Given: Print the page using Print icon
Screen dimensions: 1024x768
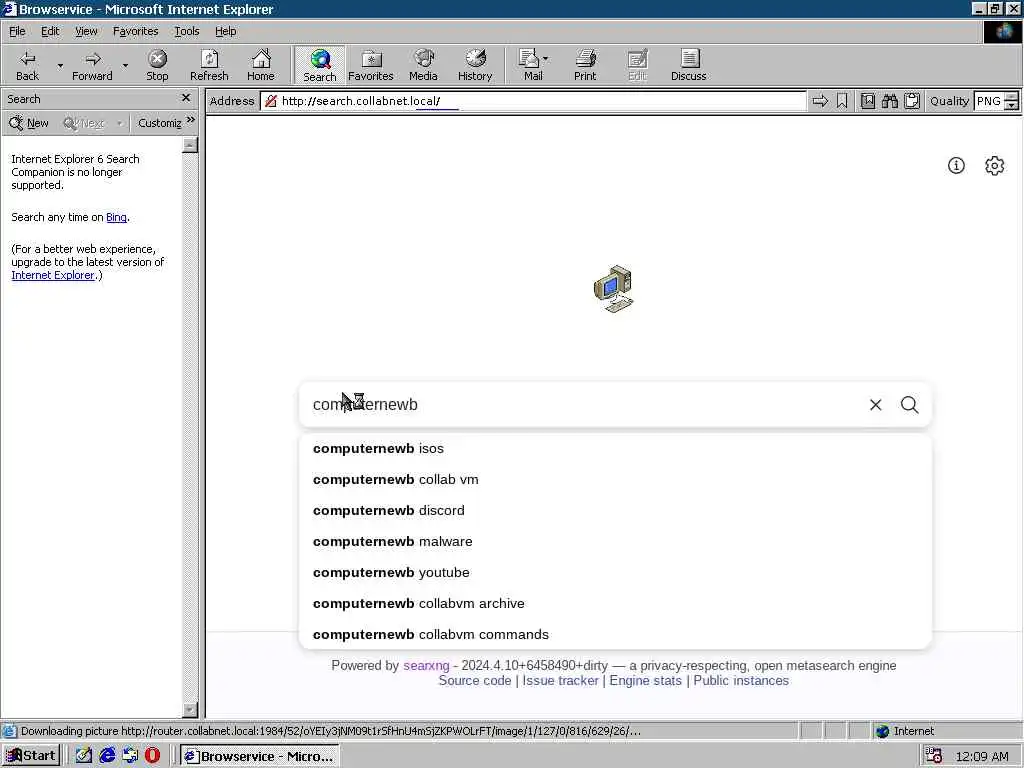Looking at the screenshot, I should pos(585,65).
